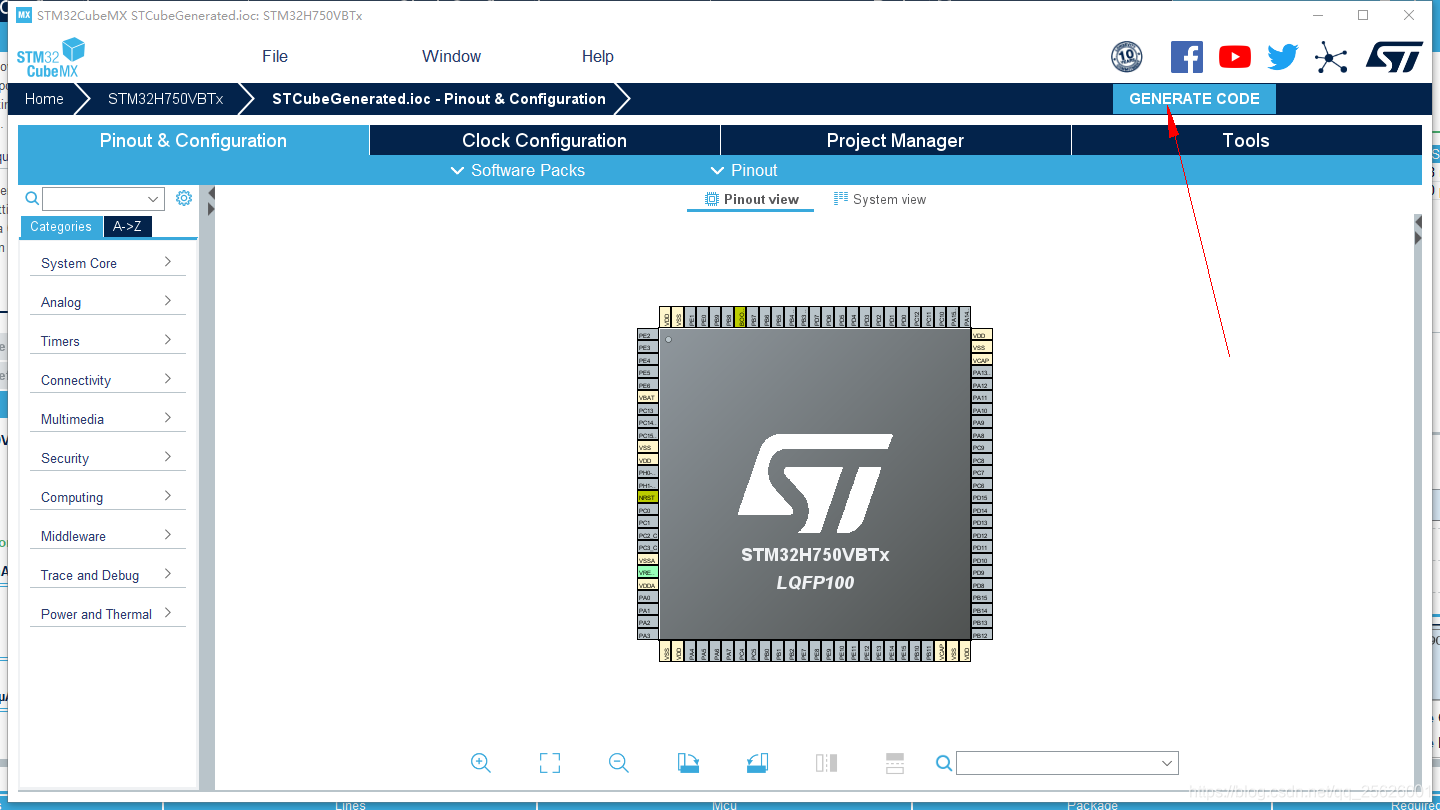This screenshot has width=1440, height=810.
Task: Click the STM32H750VBTx breadcrumb
Action: click(166, 99)
